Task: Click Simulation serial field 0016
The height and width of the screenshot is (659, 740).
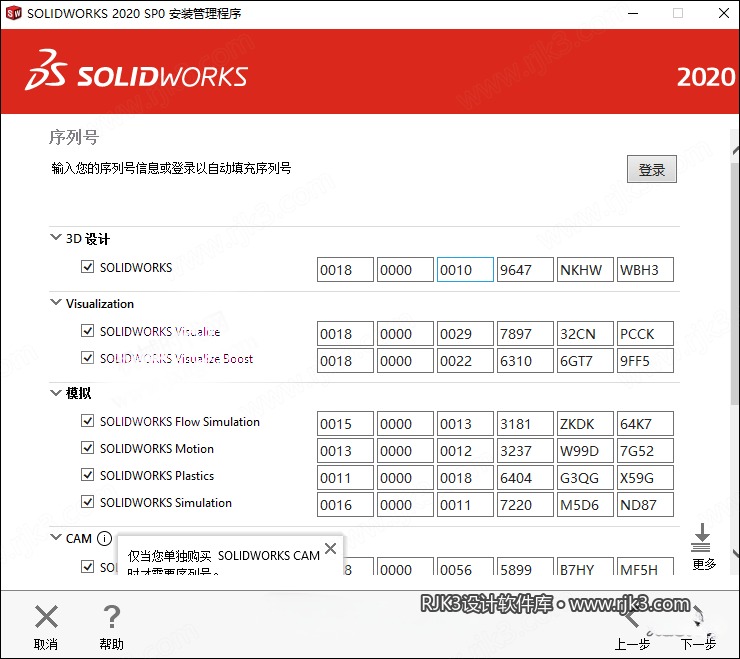Action: click(345, 504)
